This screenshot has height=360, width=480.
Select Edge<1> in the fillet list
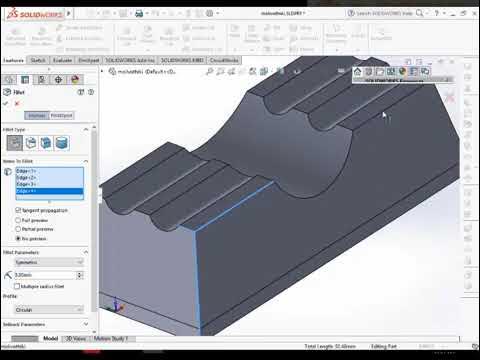[x=49, y=171]
